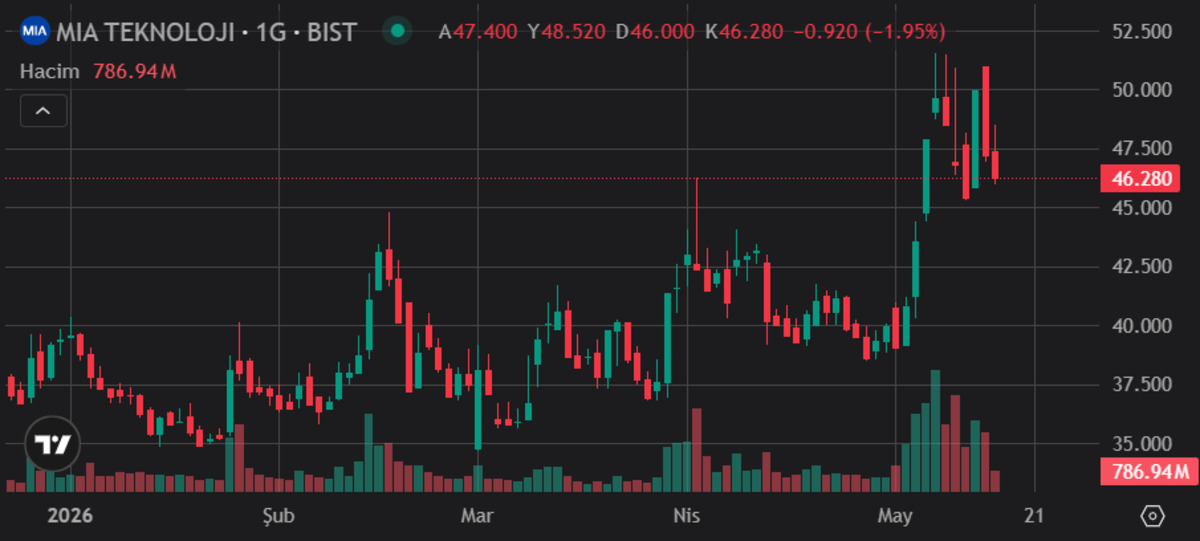Click the Hacim value 786.94M in legend
Image resolution: width=1200 pixels, height=541 pixels.
(135, 72)
